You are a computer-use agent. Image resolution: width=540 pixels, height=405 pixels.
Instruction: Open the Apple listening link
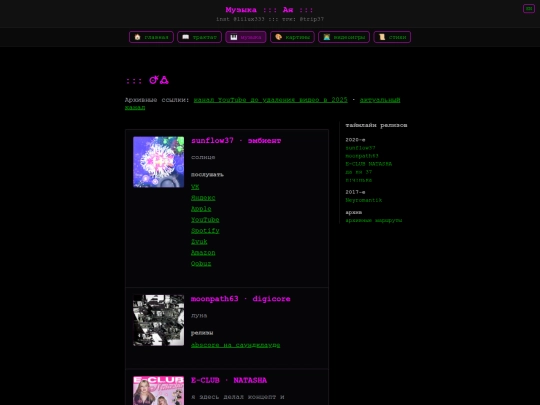click(201, 209)
